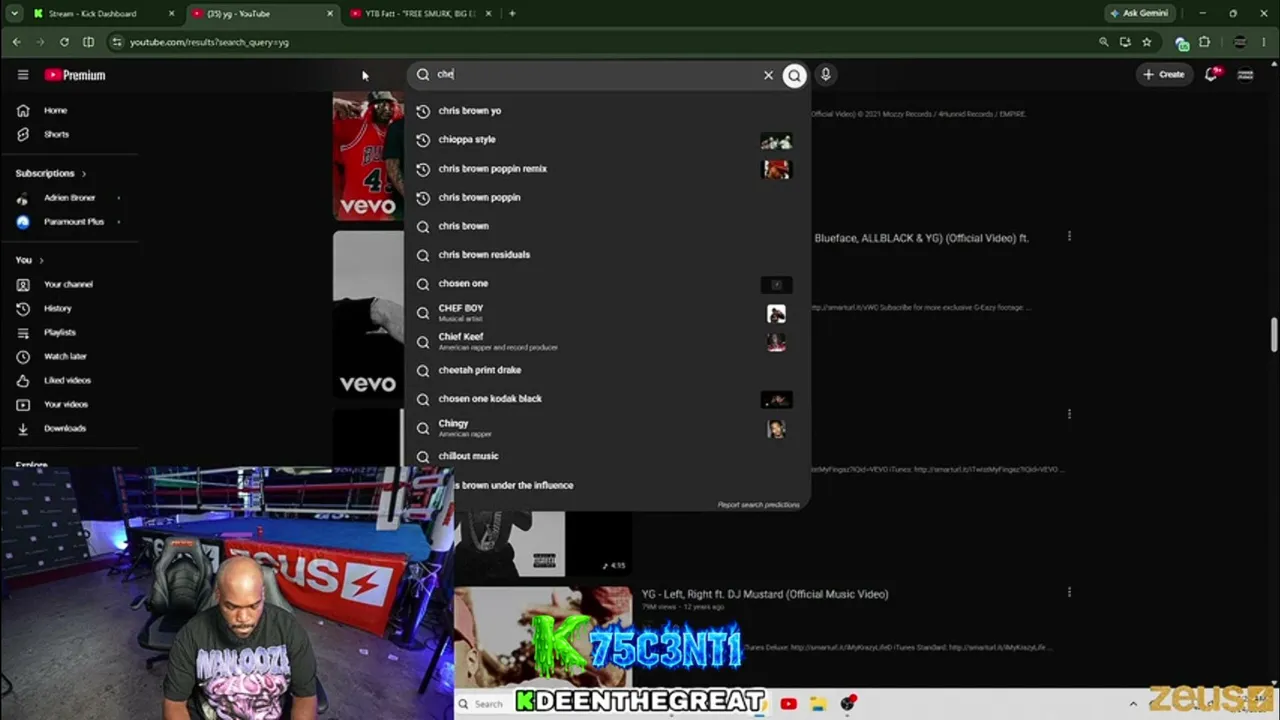Open the account avatar menu

coord(1245,74)
